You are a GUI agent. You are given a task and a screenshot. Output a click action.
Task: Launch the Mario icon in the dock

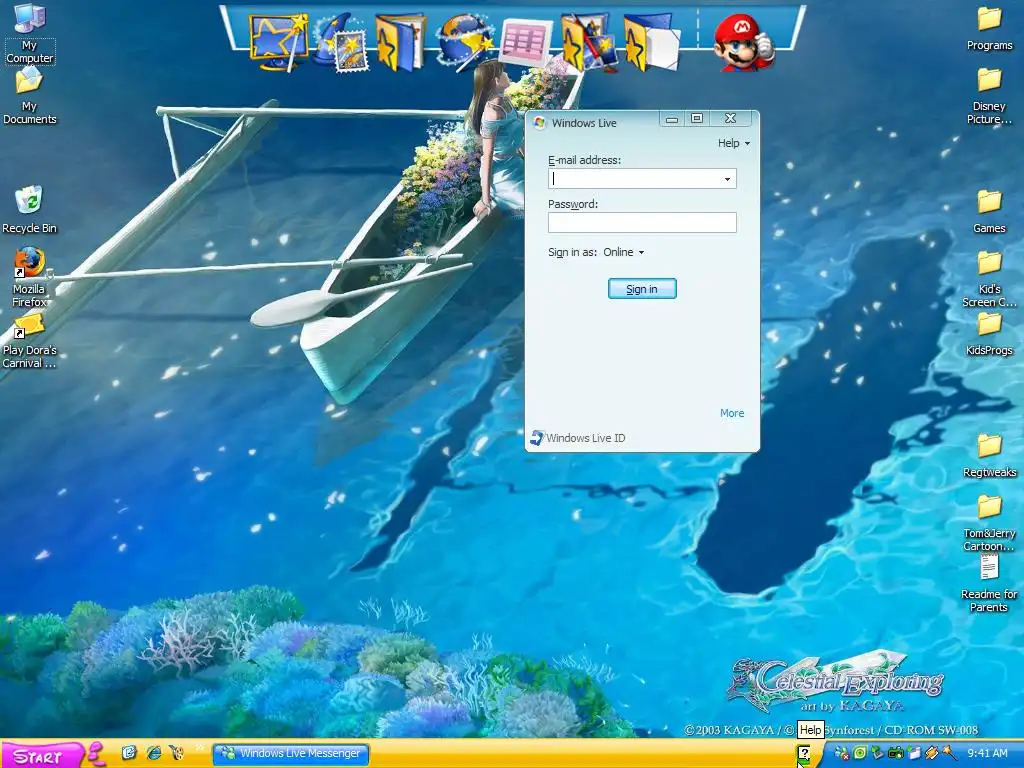[743, 43]
